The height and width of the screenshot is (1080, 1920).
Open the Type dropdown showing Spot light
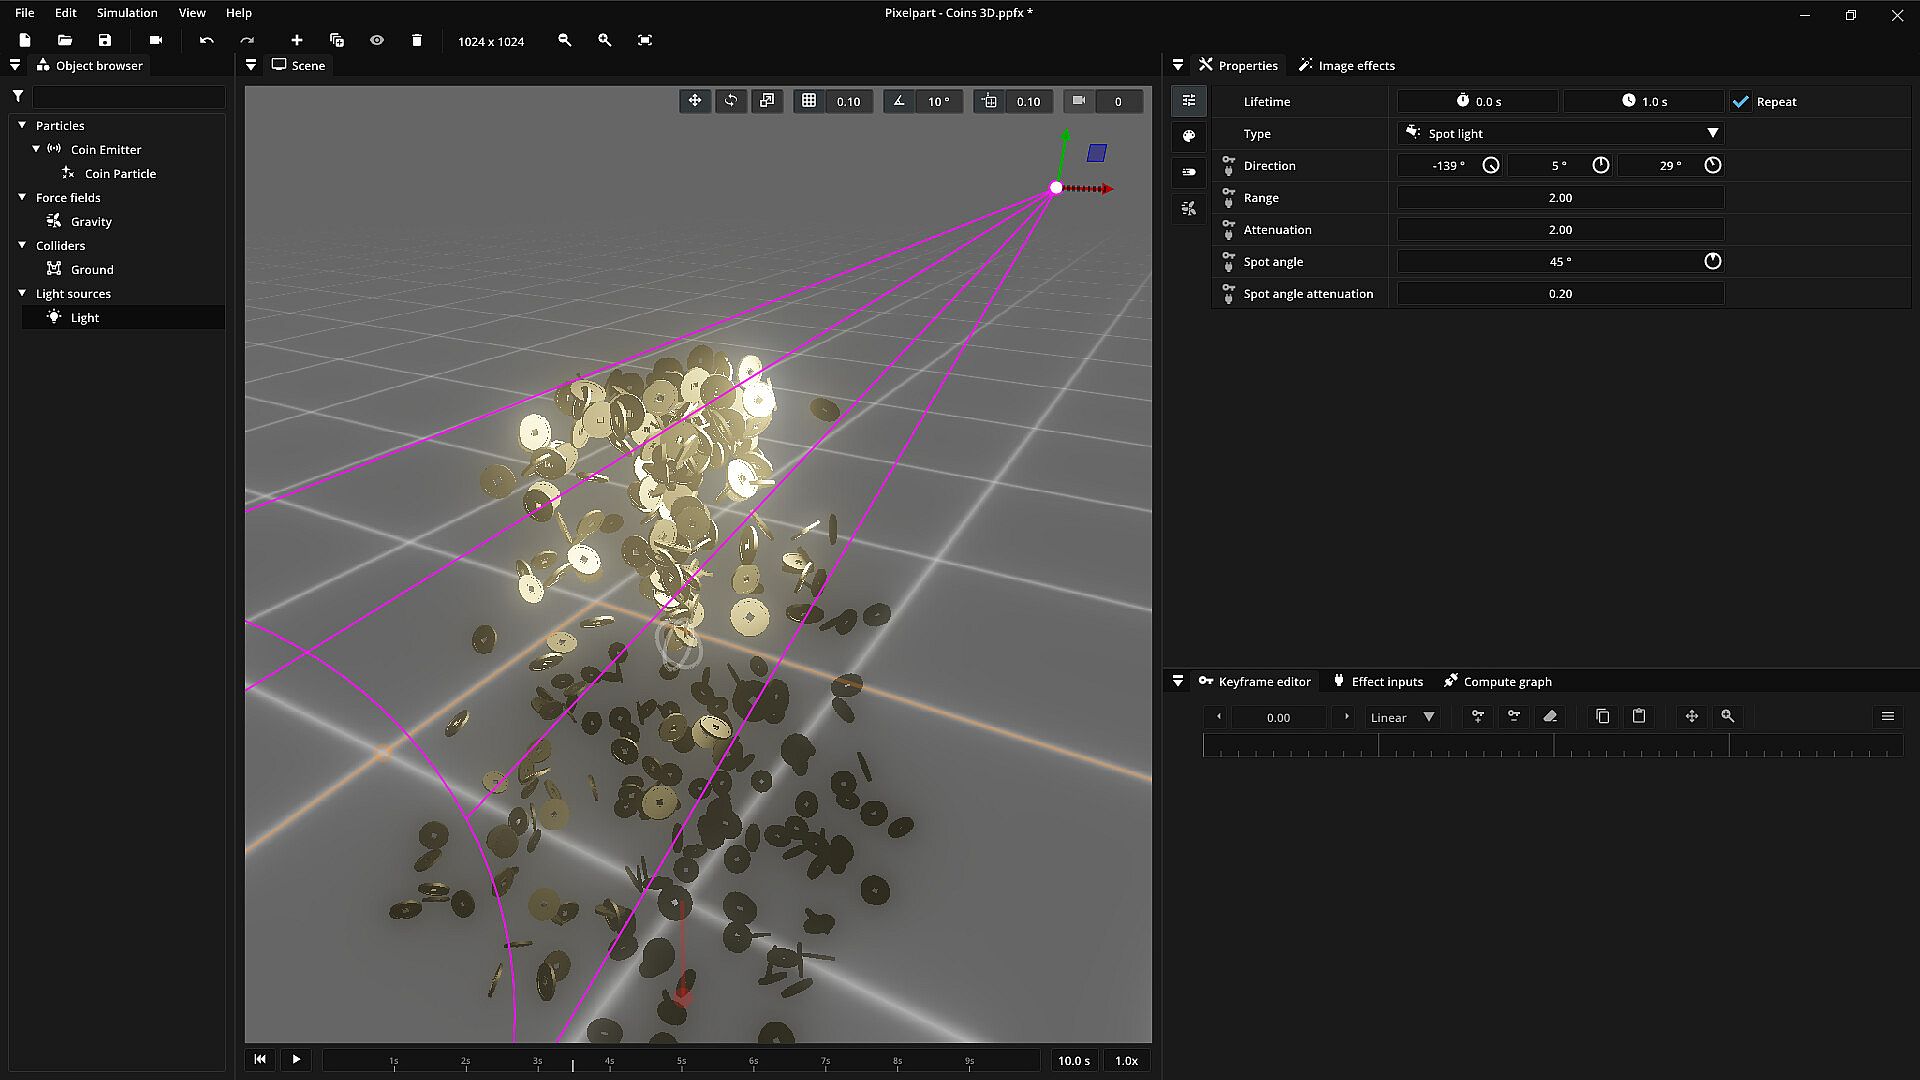pyautogui.click(x=1560, y=133)
